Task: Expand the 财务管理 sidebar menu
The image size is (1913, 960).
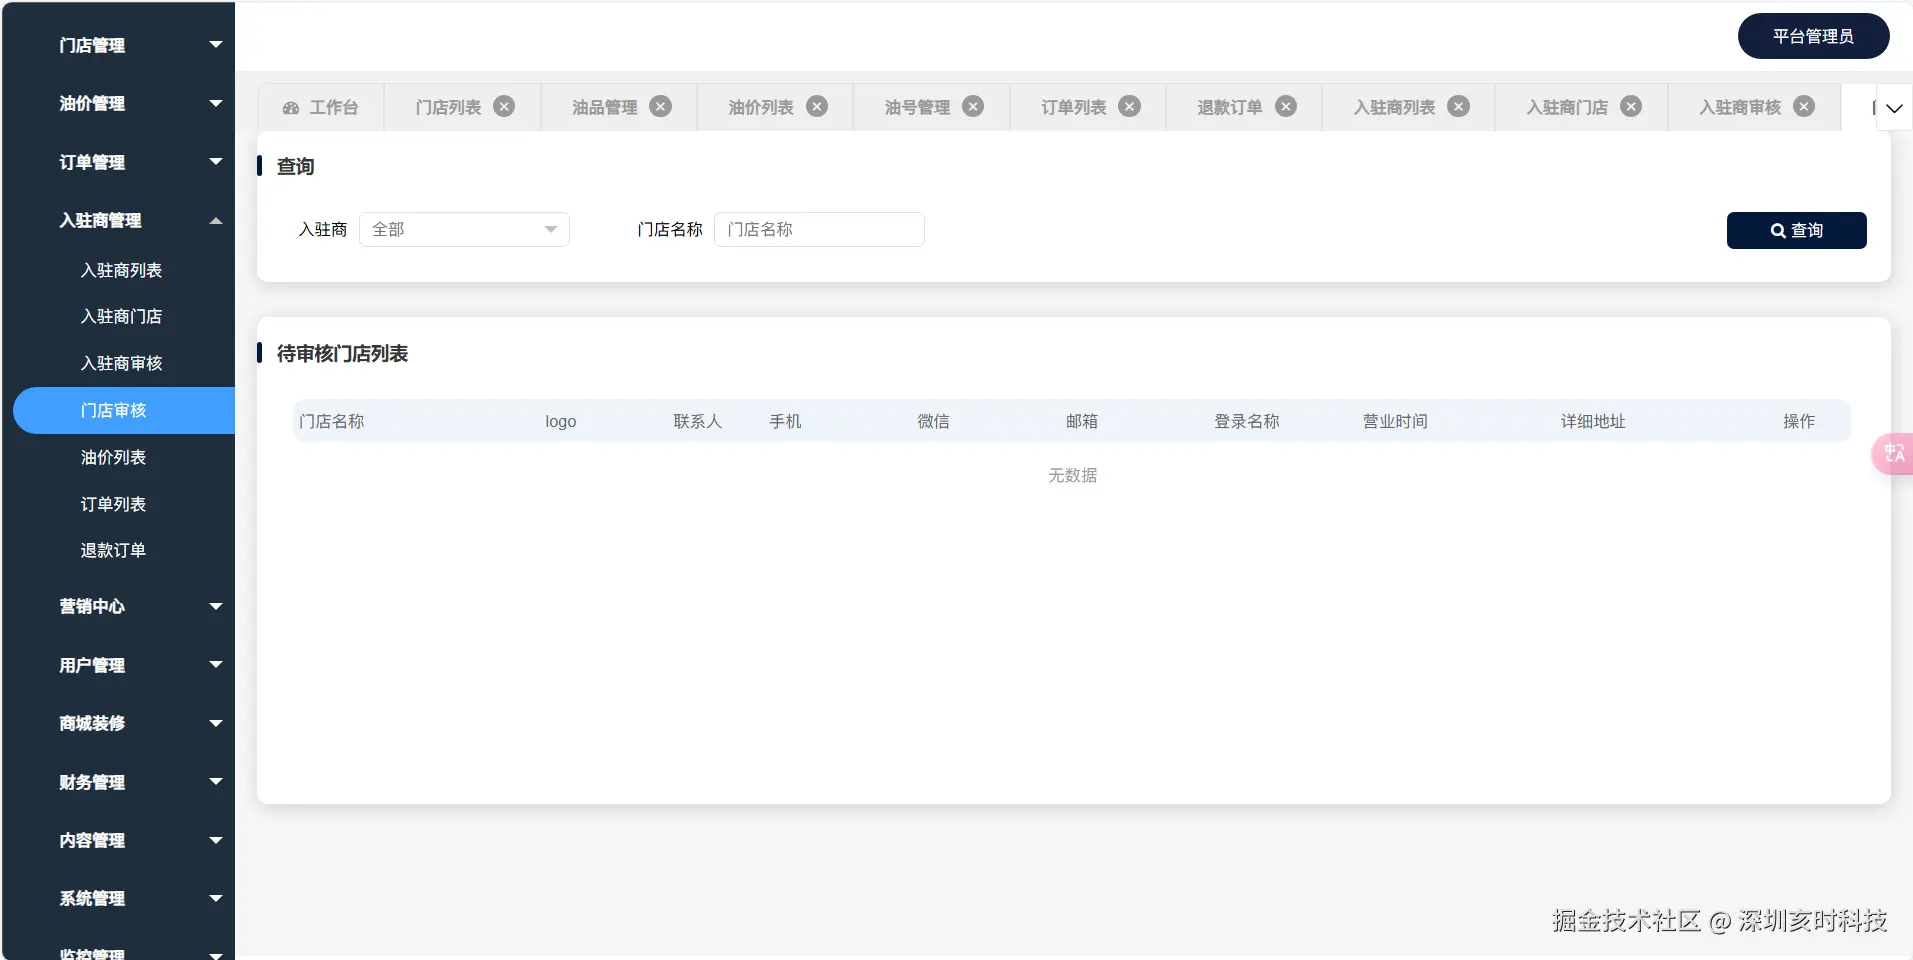Action: tap(118, 782)
